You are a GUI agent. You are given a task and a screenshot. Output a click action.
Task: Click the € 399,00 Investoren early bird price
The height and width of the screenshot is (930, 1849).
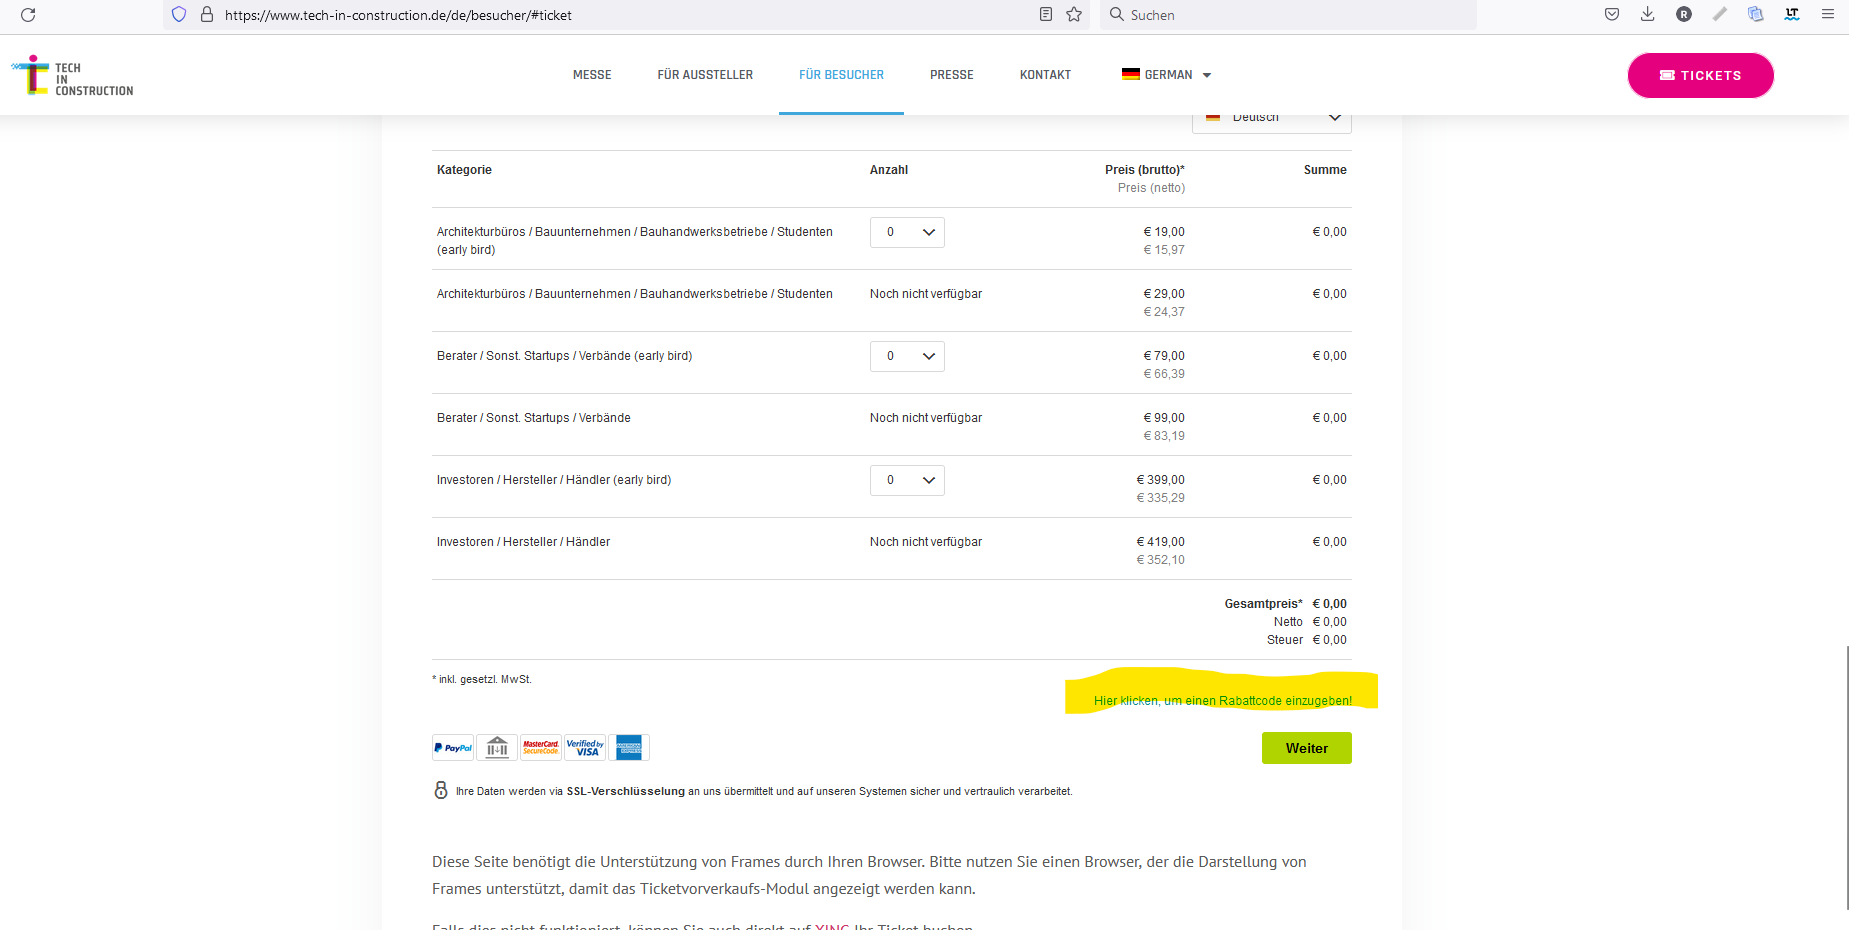[1160, 480]
